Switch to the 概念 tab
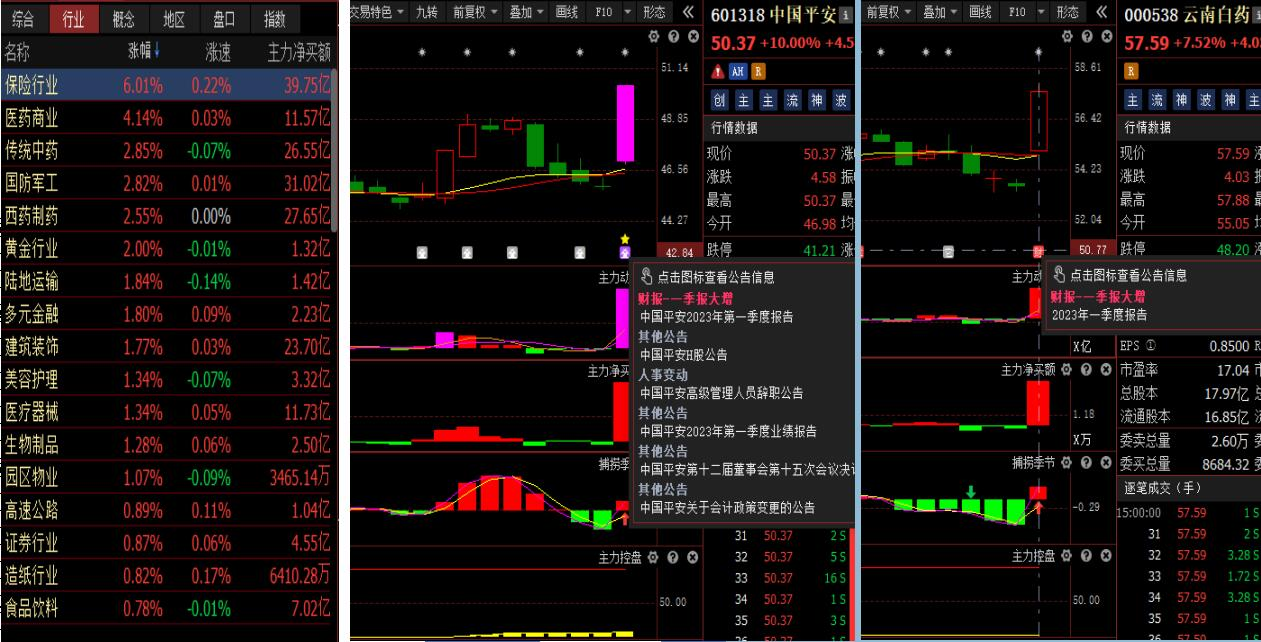The height and width of the screenshot is (642, 1261). (124, 18)
